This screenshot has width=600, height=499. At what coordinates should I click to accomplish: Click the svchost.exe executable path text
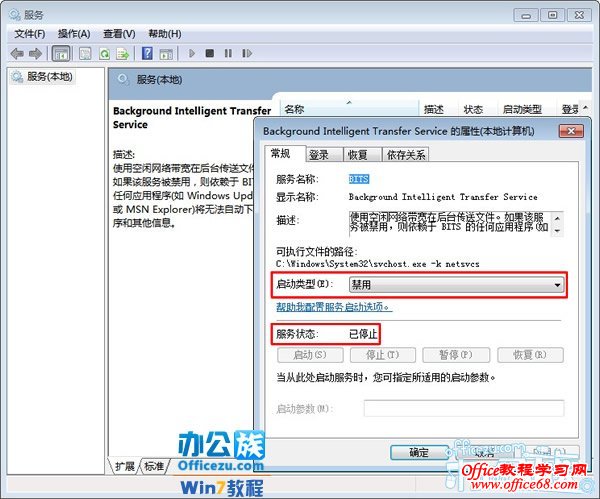pyautogui.click(x=377, y=264)
